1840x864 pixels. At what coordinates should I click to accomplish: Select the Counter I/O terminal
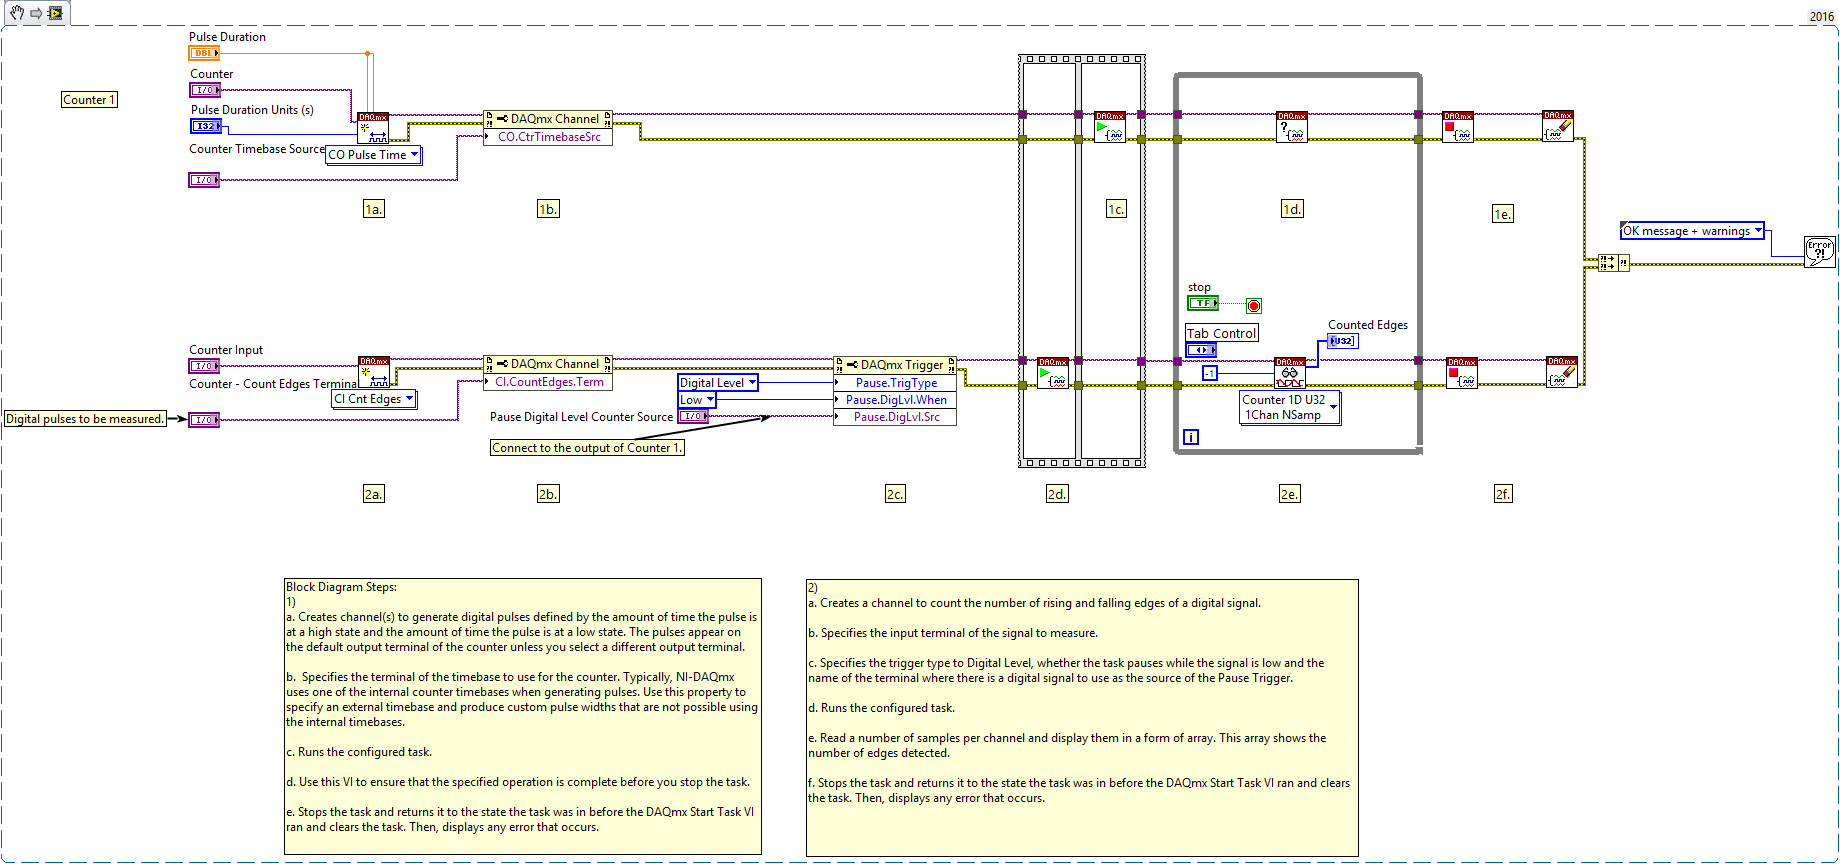[204, 90]
